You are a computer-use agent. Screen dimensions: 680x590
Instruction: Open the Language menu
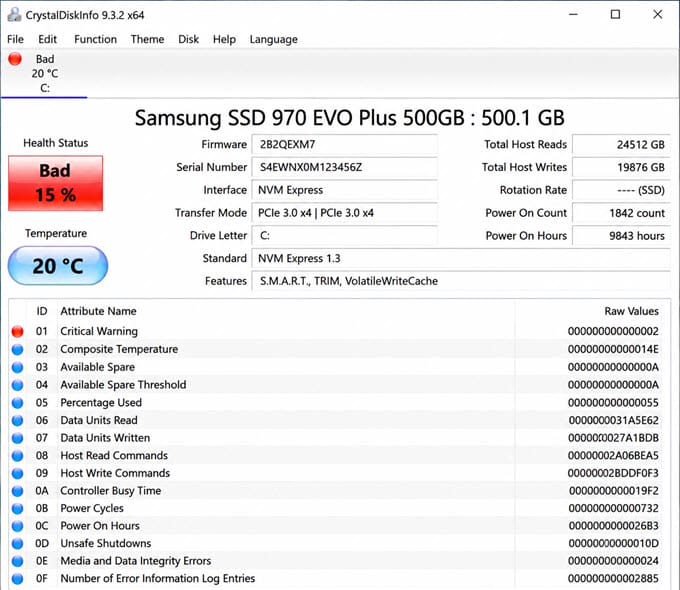coord(274,39)
